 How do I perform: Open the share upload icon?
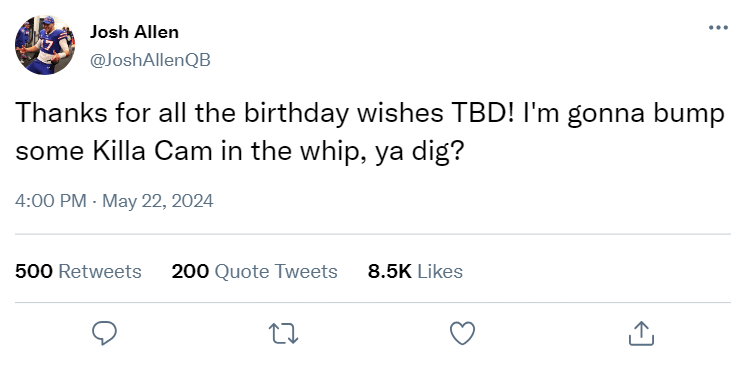(x=641, y=333)
